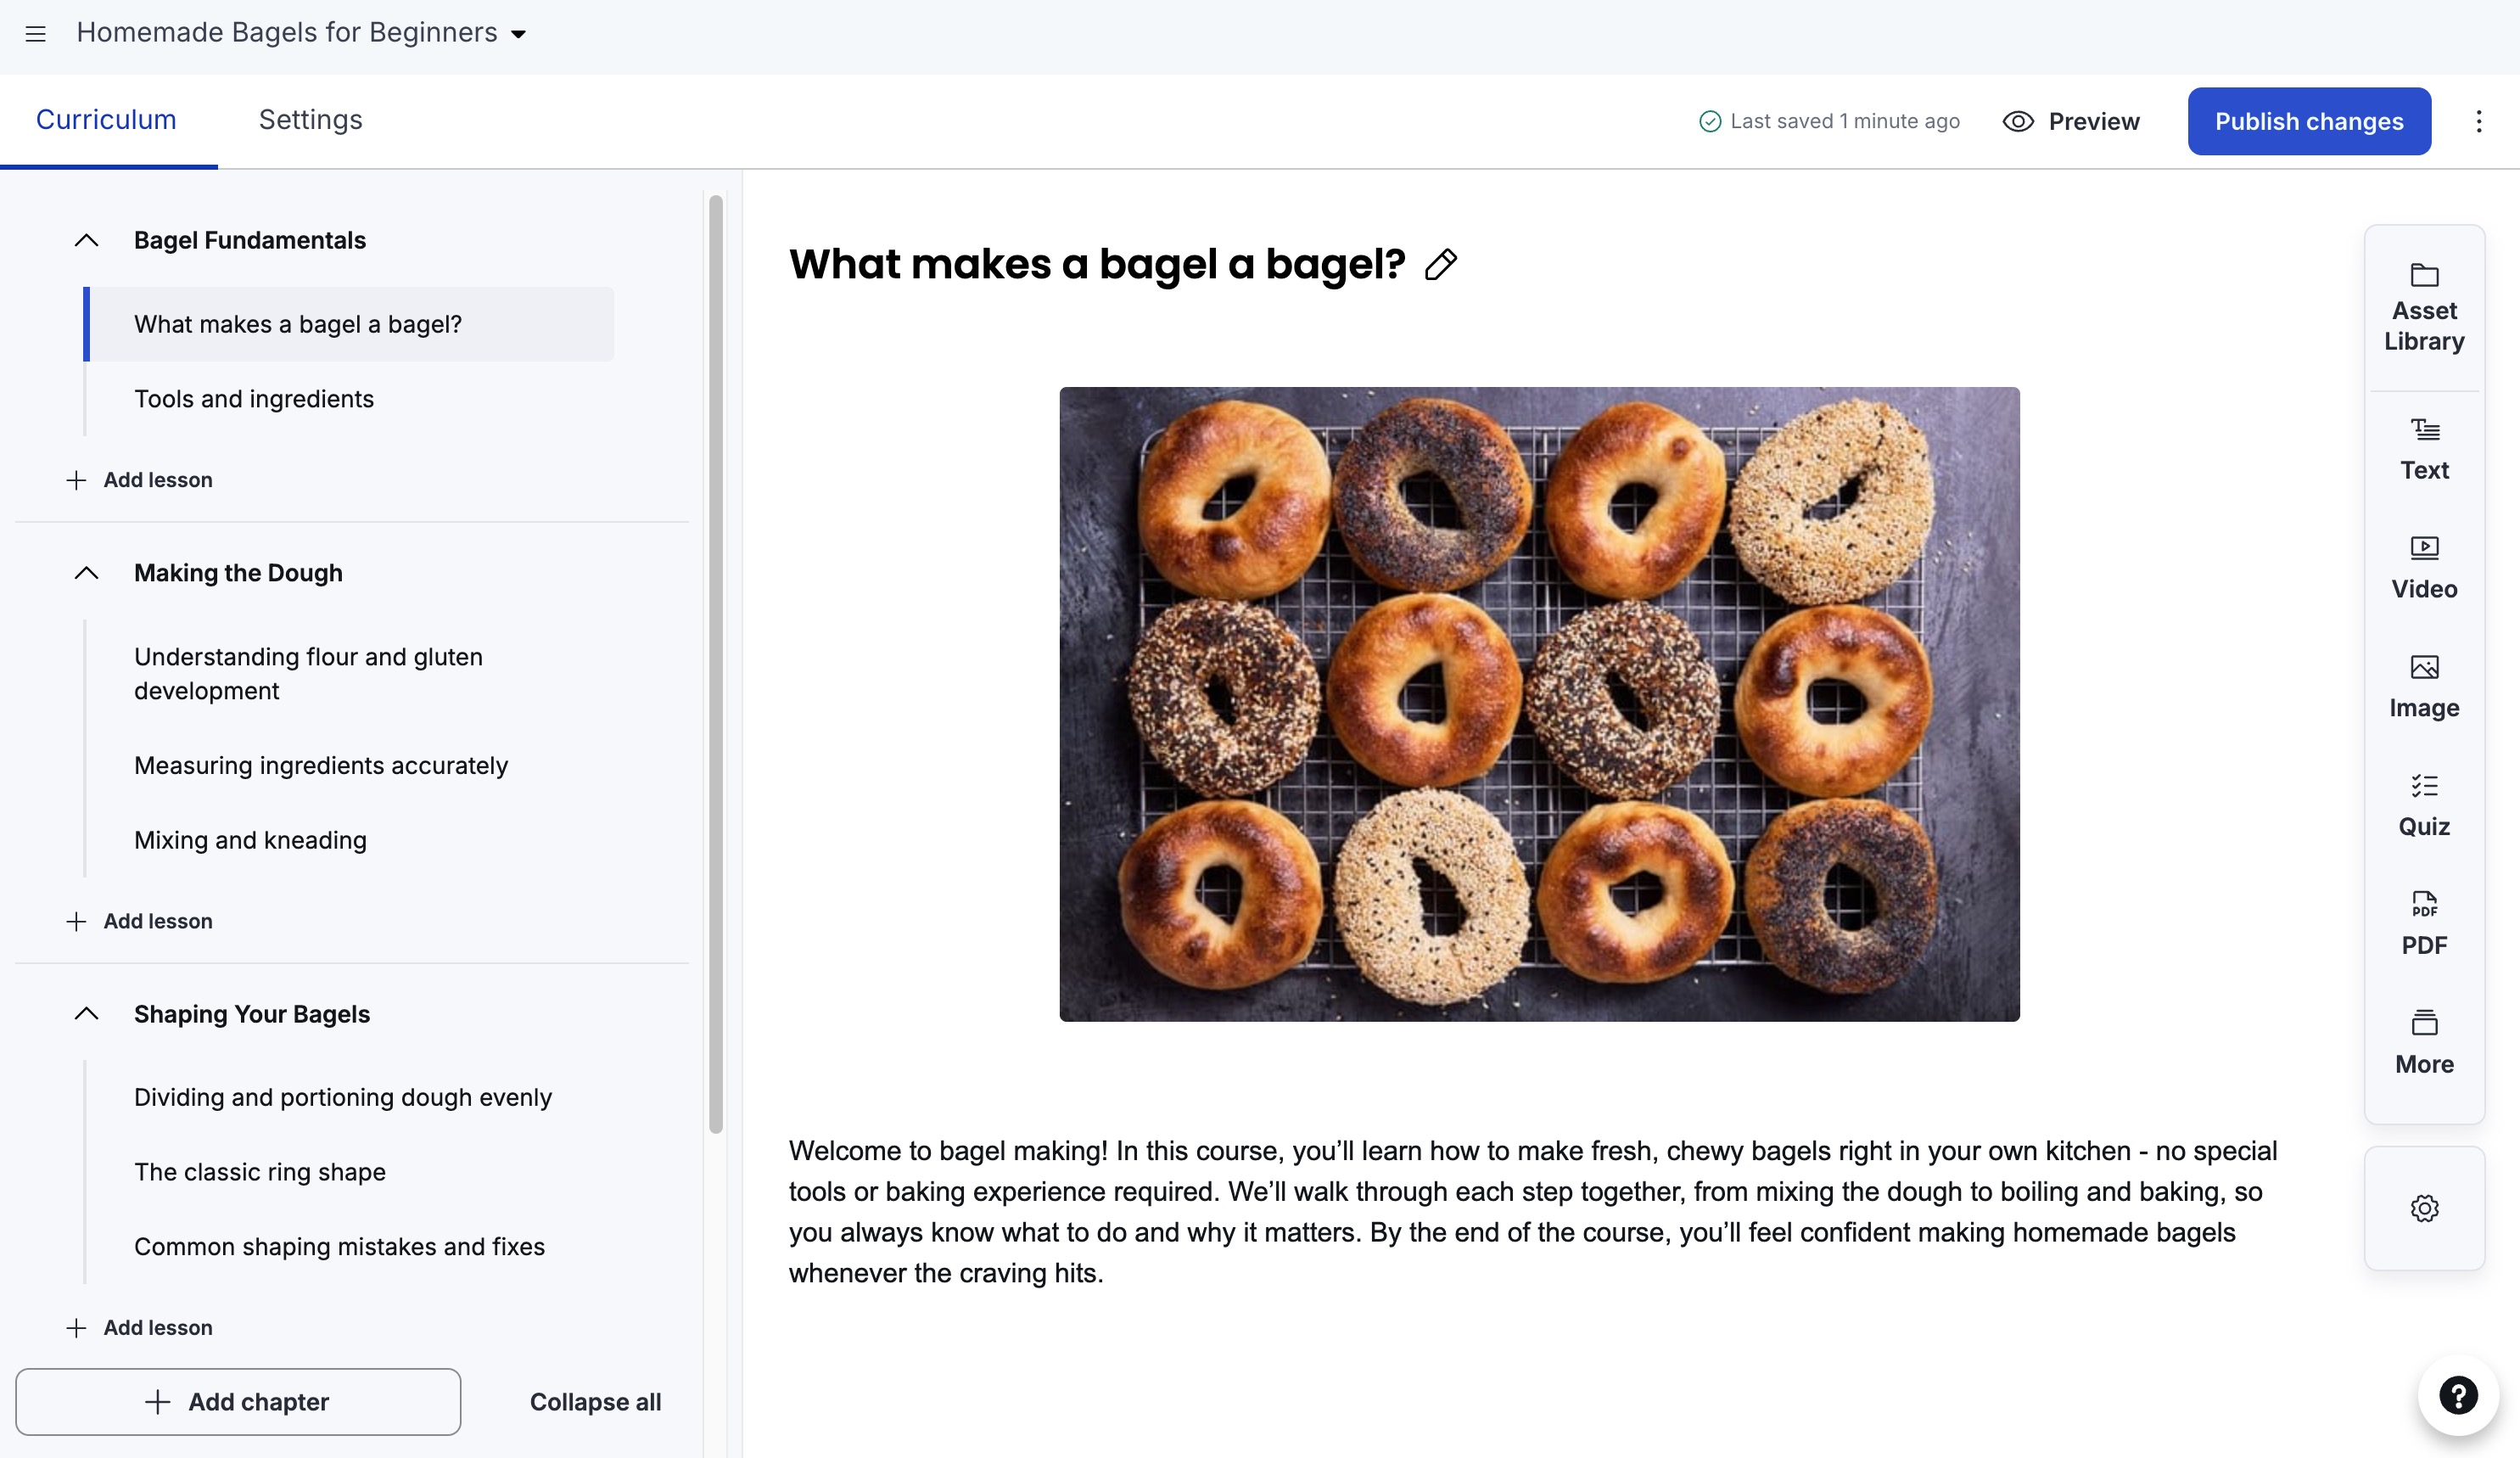Insert a Video block
Image resolution: width=2520 pixels, height=1458 pixels.
pyautogui.click(x=2424, y=568)
